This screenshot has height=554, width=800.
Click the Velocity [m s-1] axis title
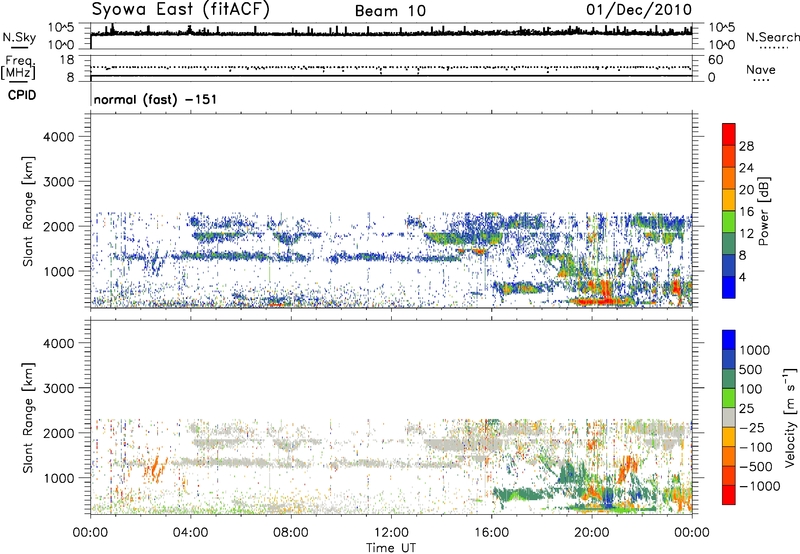[x=790, y=417]
